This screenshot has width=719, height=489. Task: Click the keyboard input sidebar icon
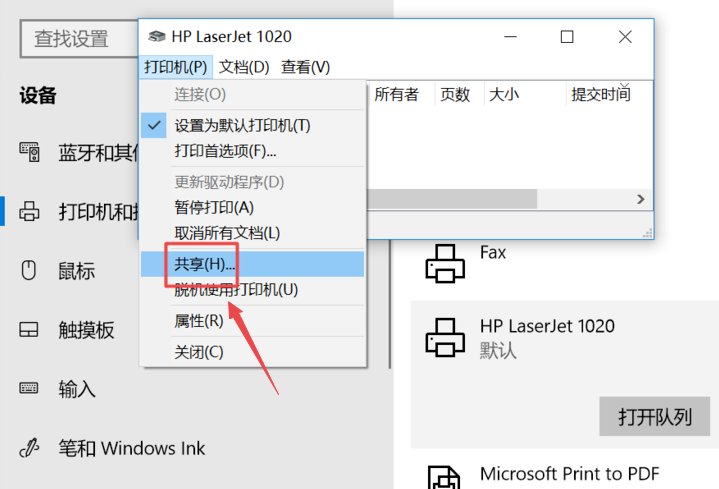(28, 388)
